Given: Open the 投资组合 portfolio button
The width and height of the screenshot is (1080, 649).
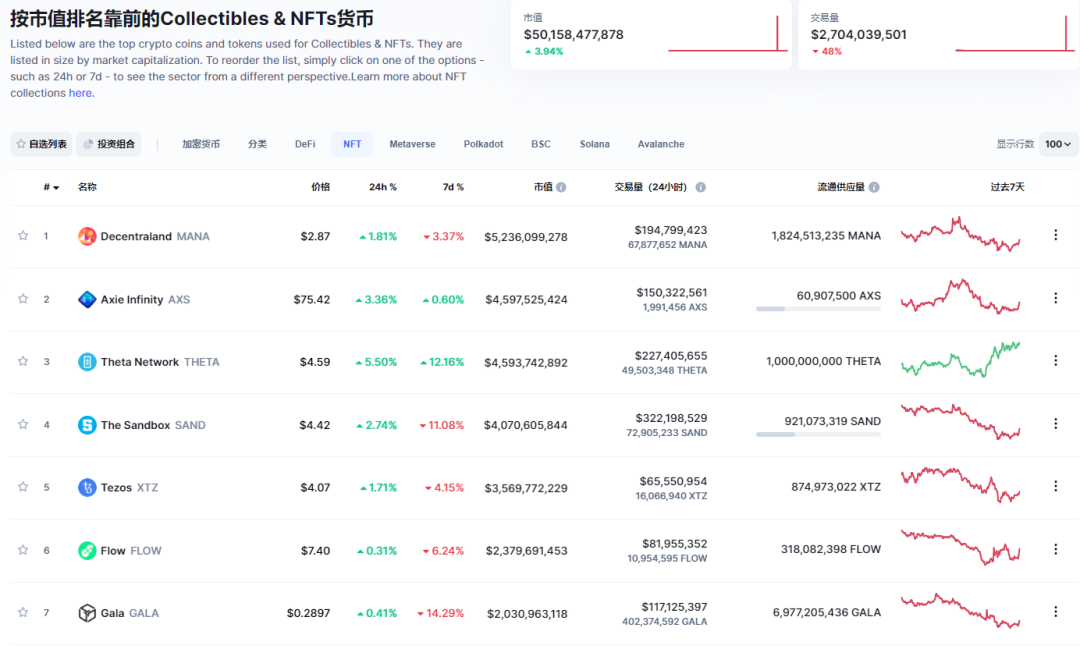Looking at the screenshot, I should click(x=109, y=144).
